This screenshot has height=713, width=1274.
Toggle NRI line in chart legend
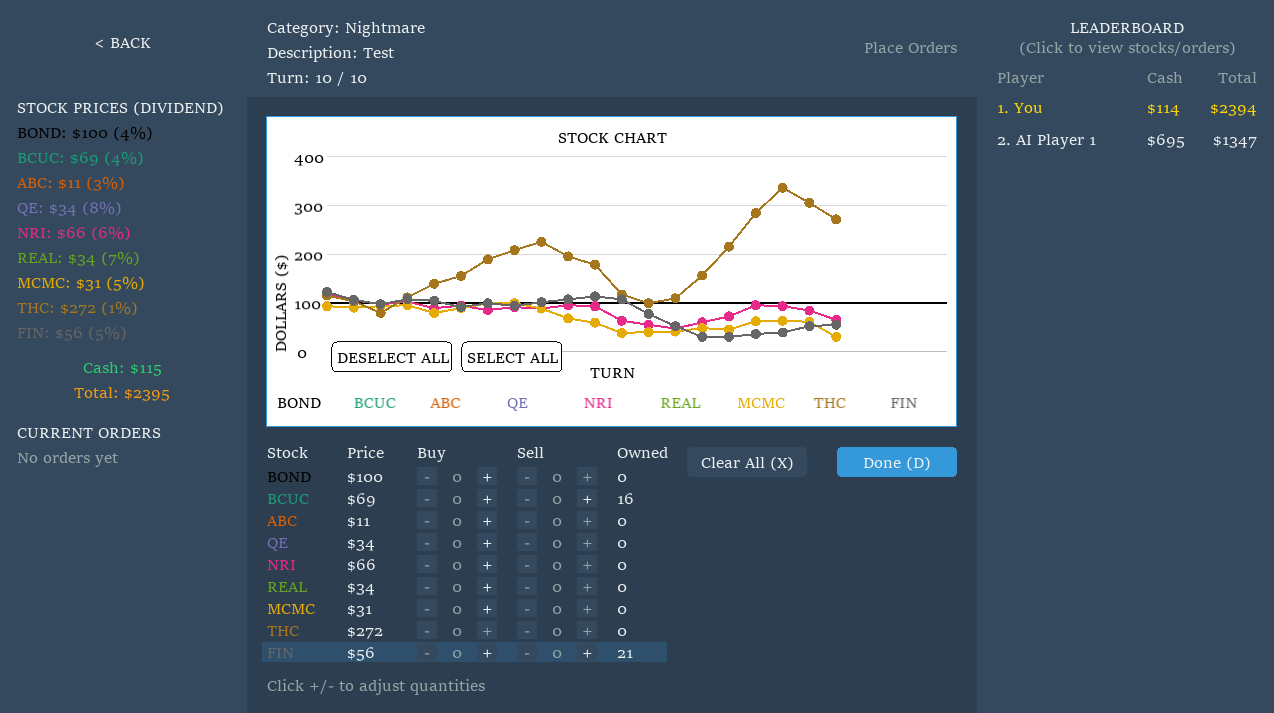coord(598,403)
